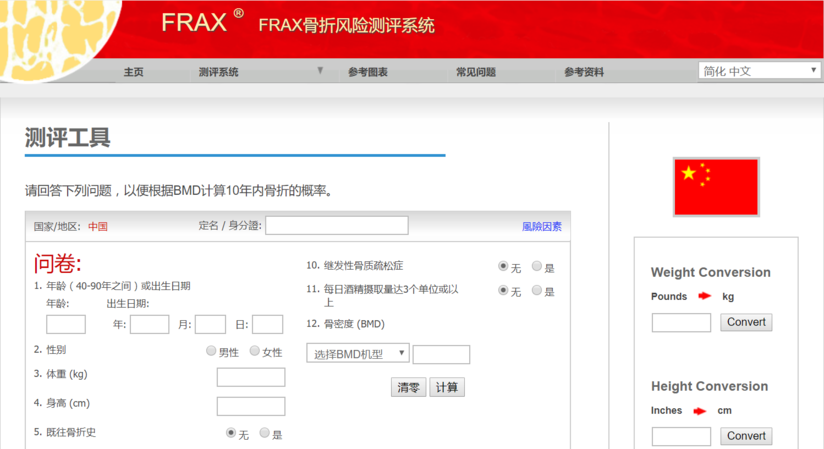This screenshot has height=449, width=824.
Task: Click the 计算 calculate button
Action: click(x=447, y=387)
